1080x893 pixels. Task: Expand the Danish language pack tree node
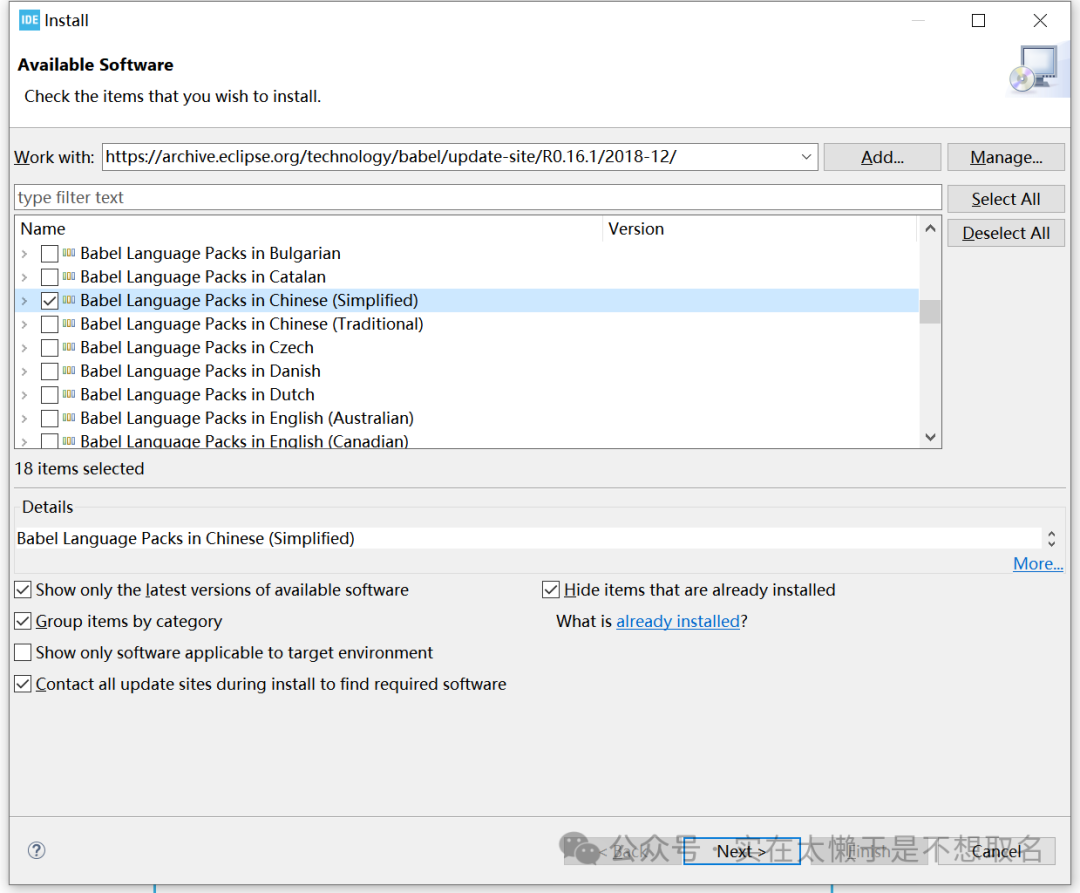[25, 371]
